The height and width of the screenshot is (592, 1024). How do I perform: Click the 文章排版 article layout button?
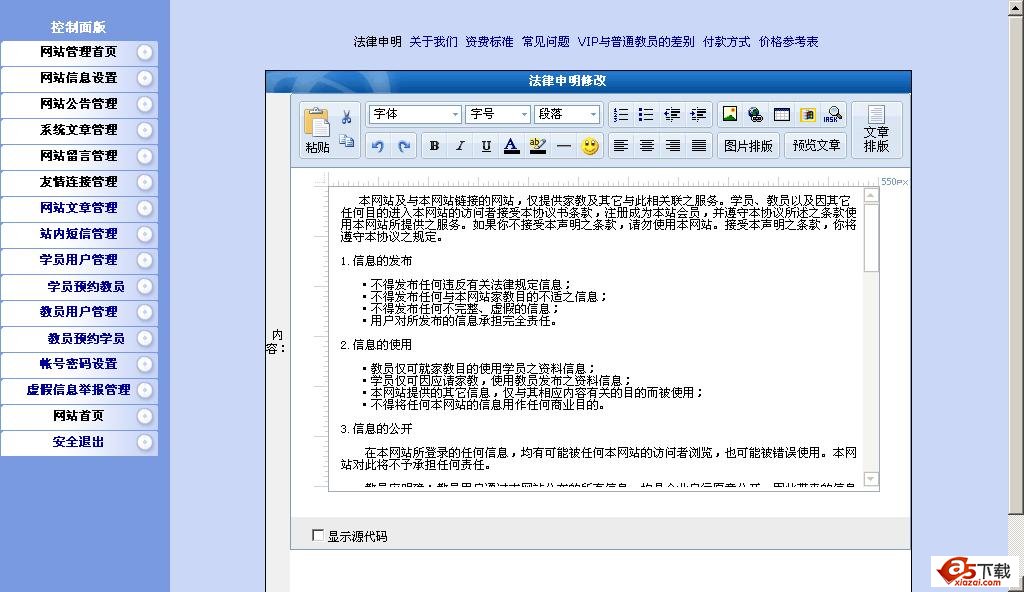(x=876, y=130)
